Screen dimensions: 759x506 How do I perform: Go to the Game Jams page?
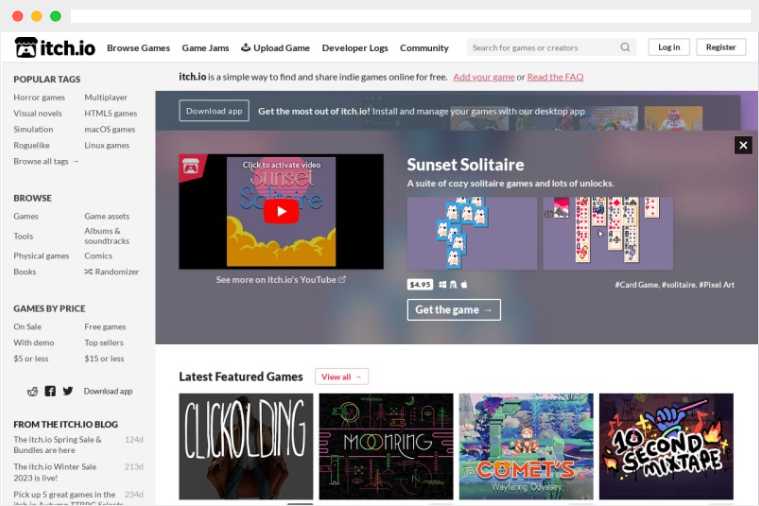click(x=205, y=48)
